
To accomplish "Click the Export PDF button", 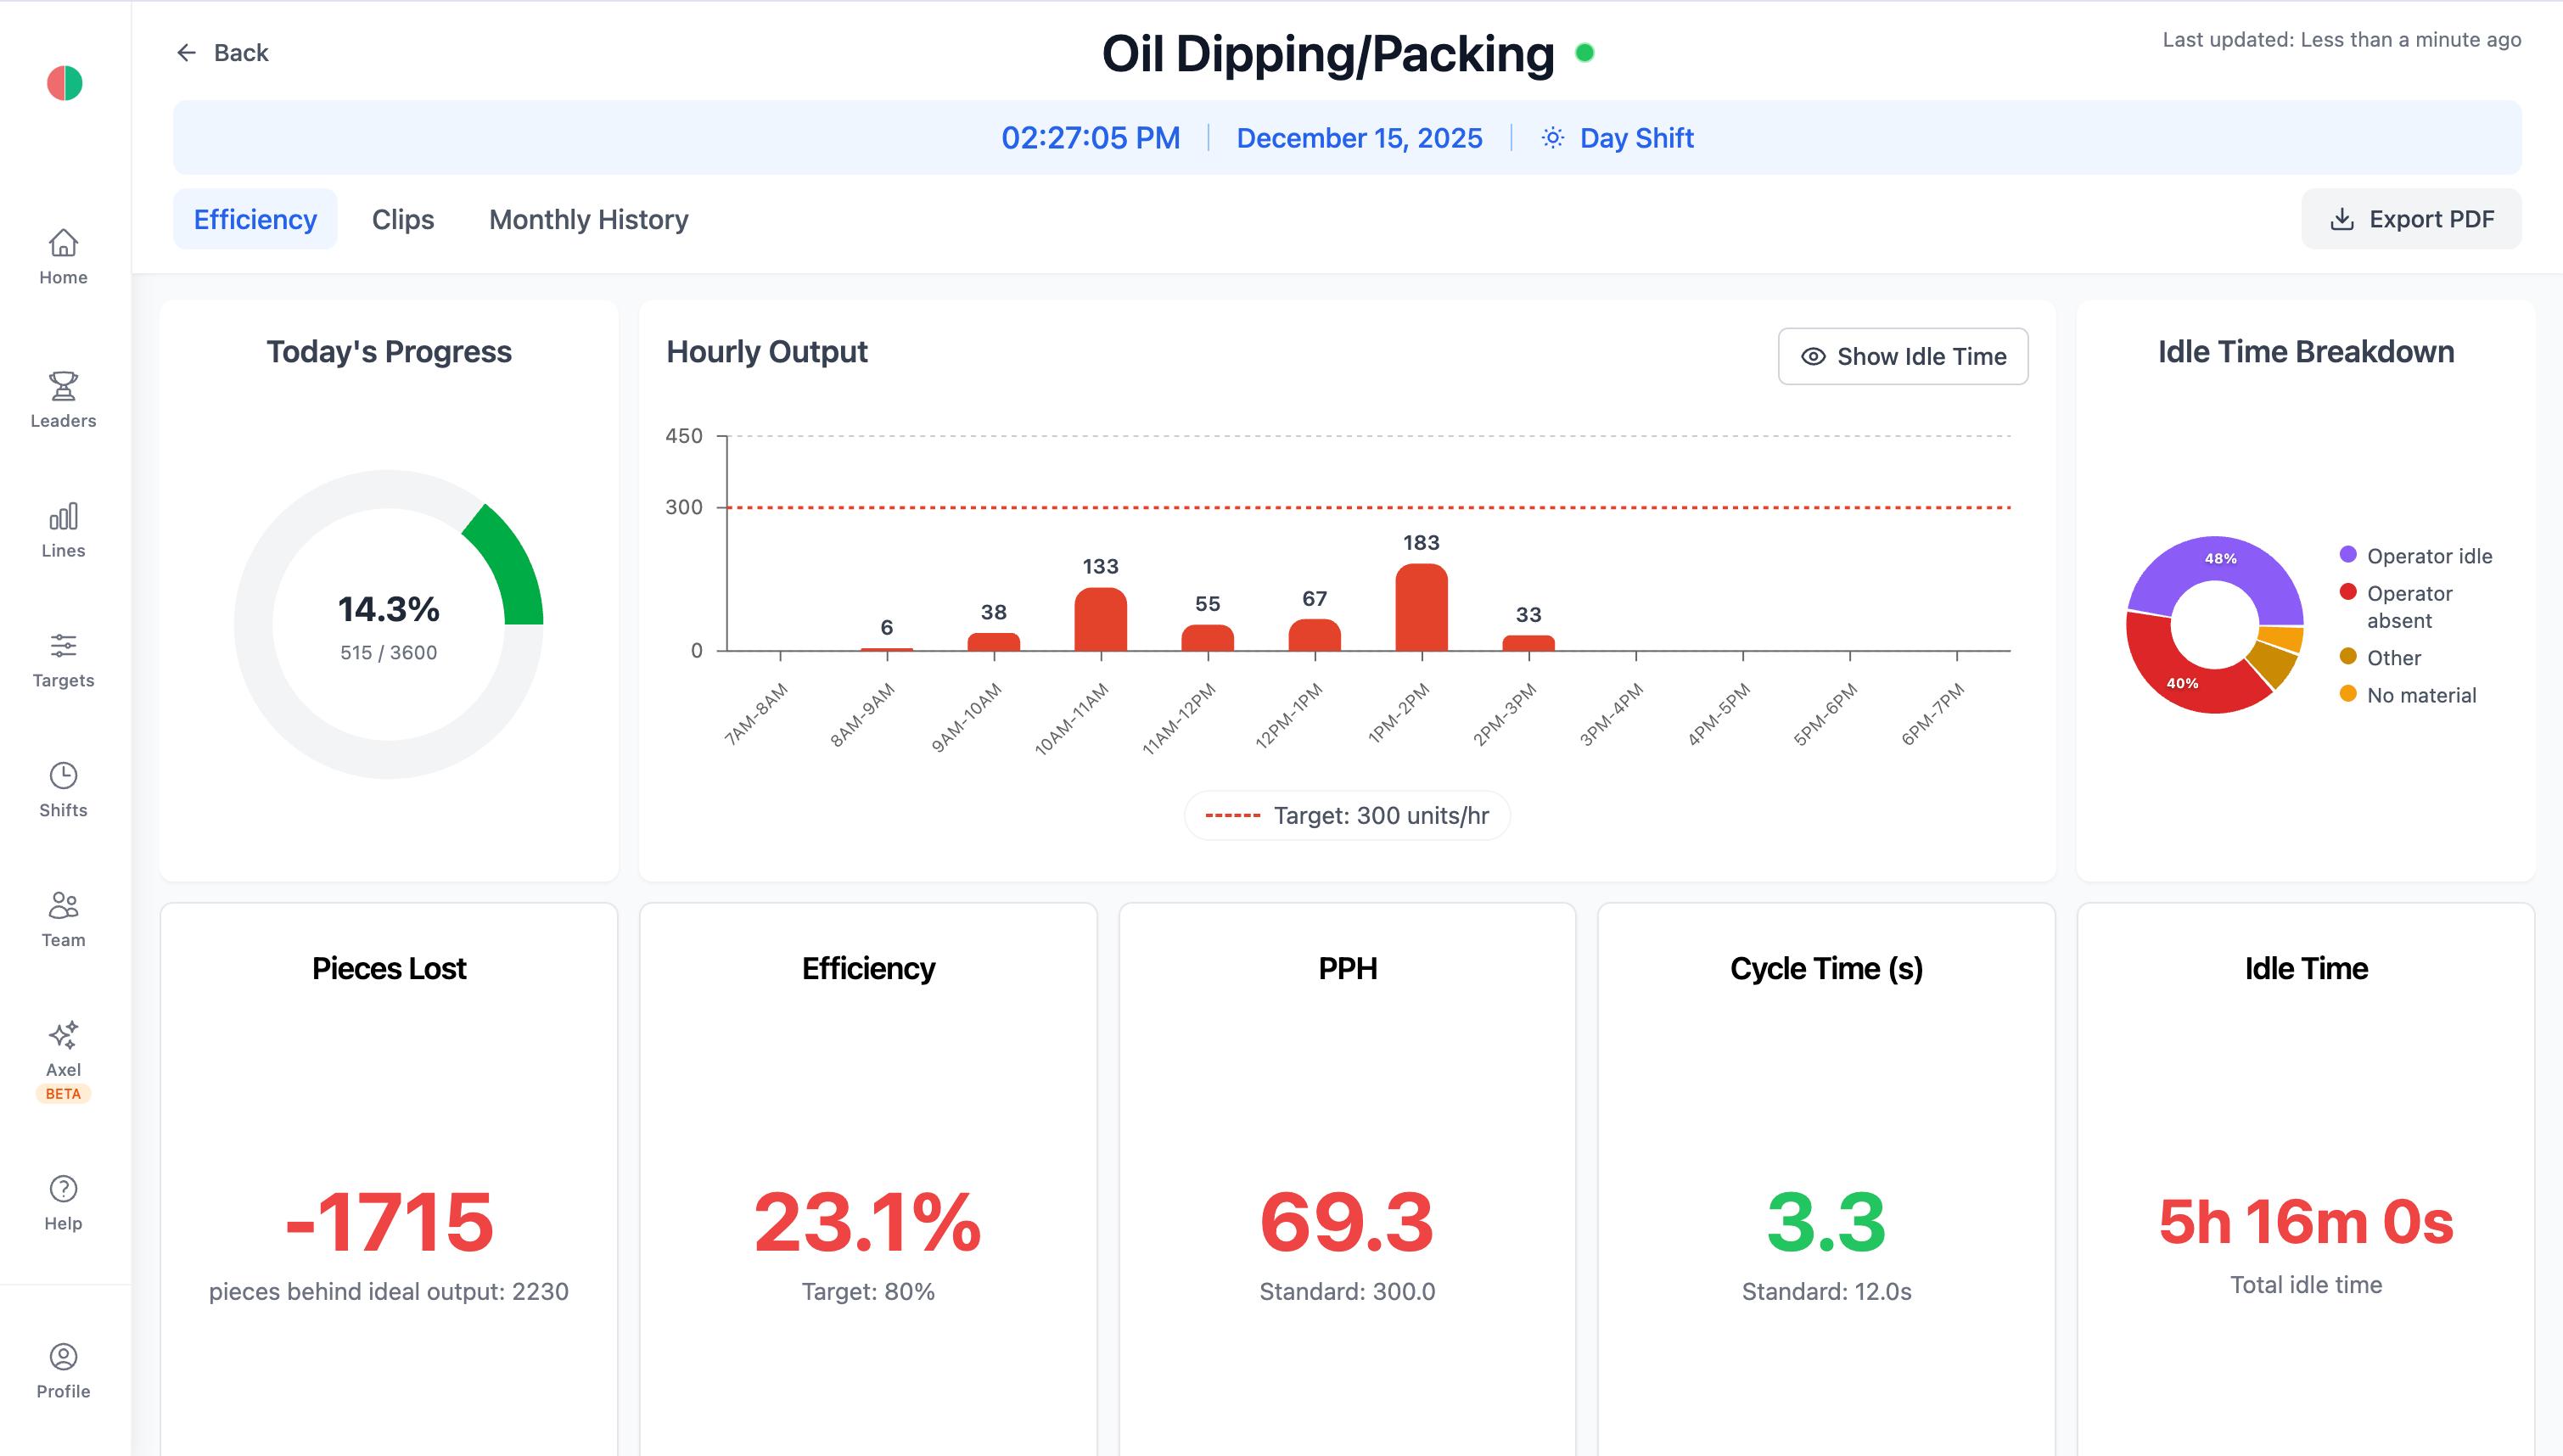I will [2411, 219].
